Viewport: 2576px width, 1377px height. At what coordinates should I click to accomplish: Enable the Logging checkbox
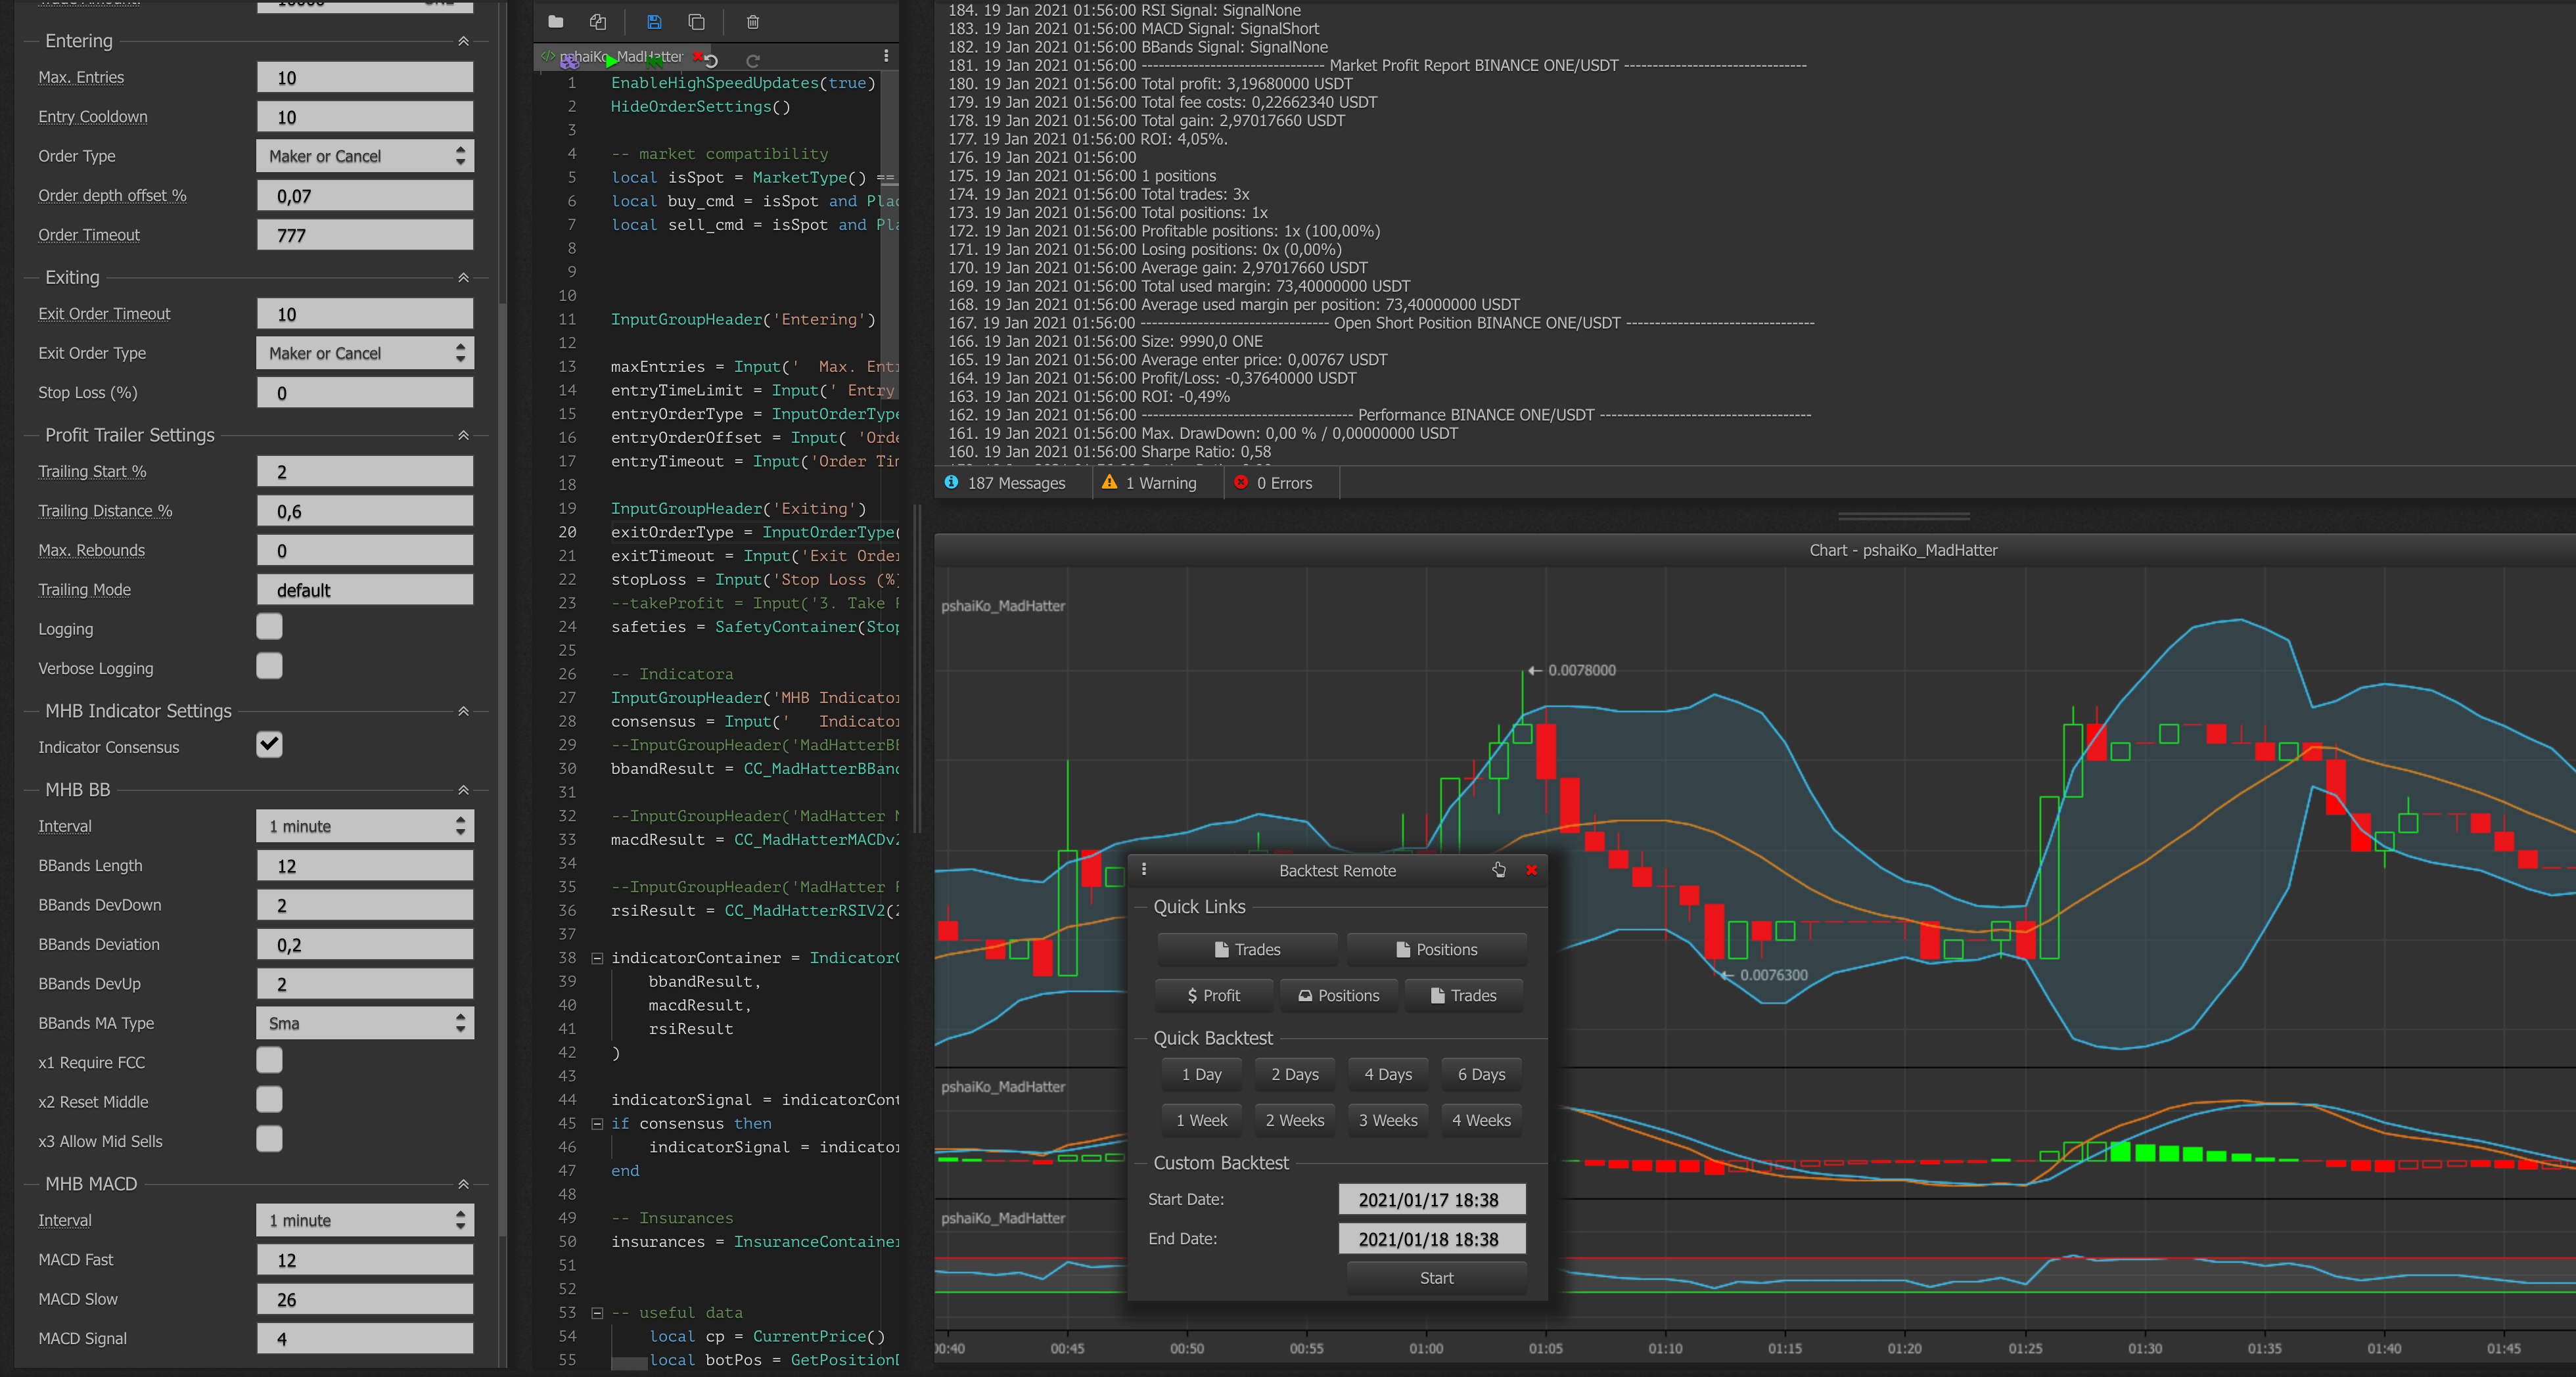tap(269, 627)
